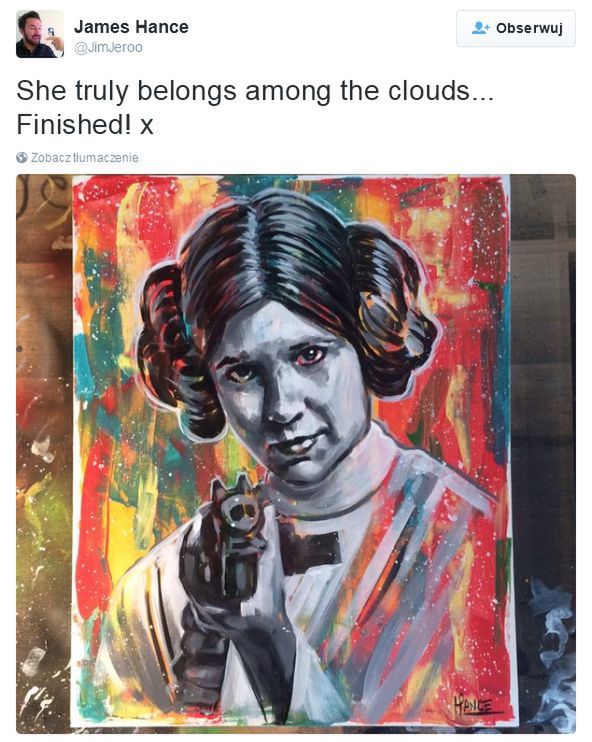Click the painted face in the portrait
This screenshot has width=592, height=742.
point(291,393)
